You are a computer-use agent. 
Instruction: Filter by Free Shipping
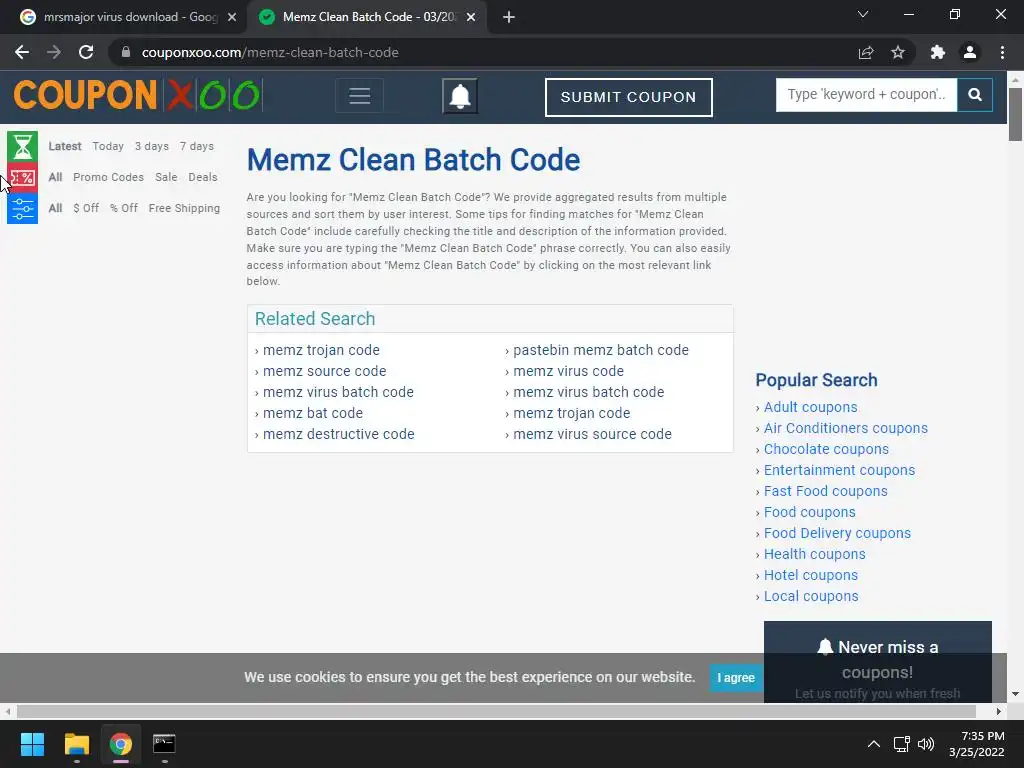(184, 208)
